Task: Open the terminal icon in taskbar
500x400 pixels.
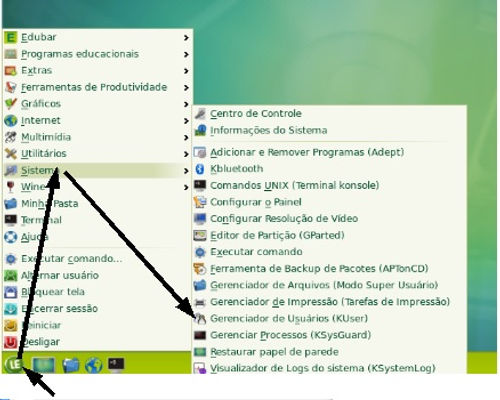Action: pyautogui.click(x=116, y=364)
